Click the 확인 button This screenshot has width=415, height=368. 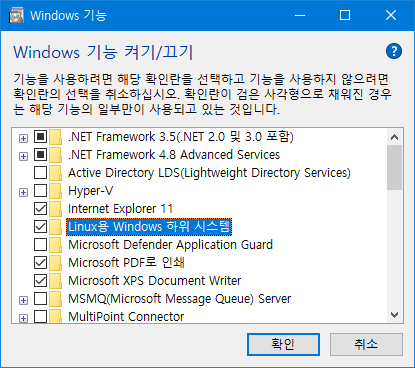point(283,344)
